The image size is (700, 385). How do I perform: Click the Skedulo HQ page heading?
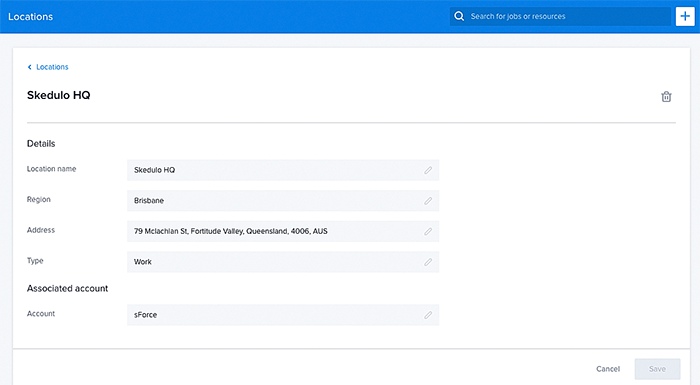coord(58,95)
